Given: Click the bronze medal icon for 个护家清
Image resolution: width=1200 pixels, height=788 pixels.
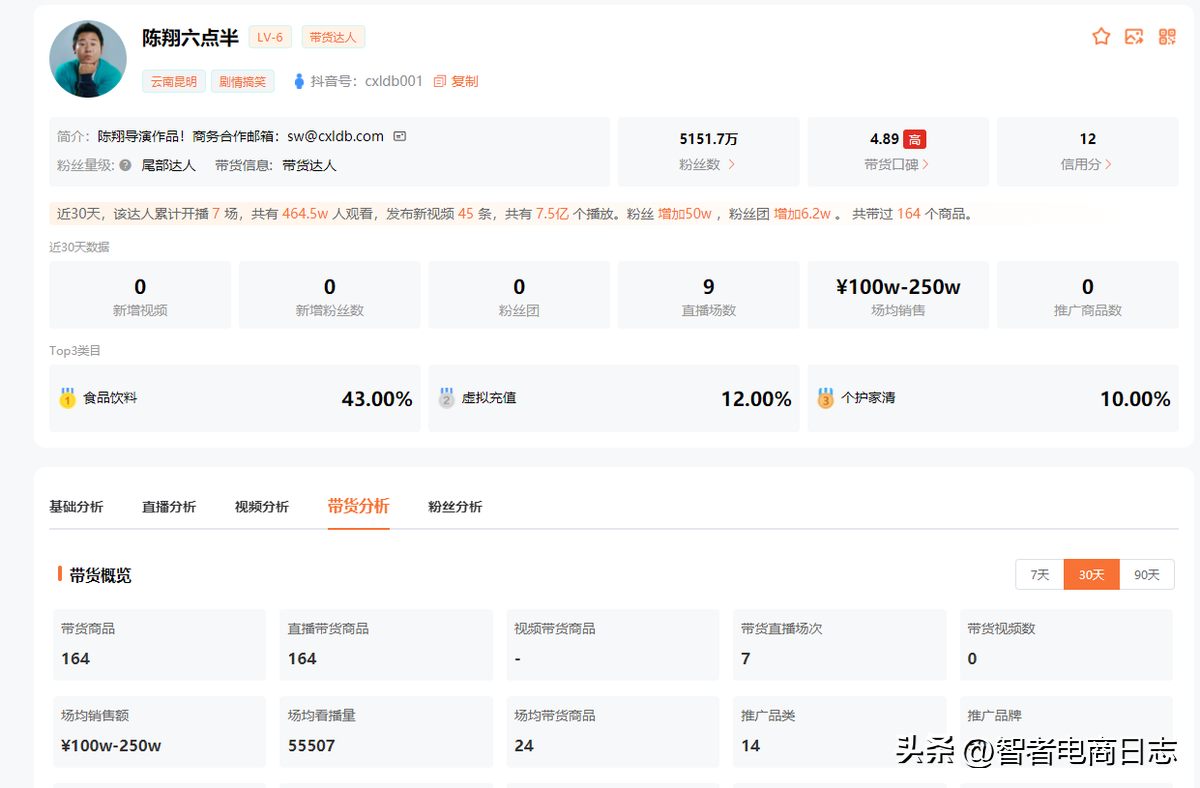Looking at the screenshot, I should [826, 398].
